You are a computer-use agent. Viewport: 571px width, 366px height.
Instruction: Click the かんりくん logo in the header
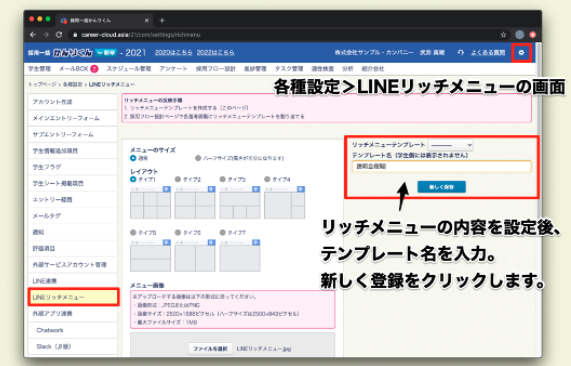(72, 52)
